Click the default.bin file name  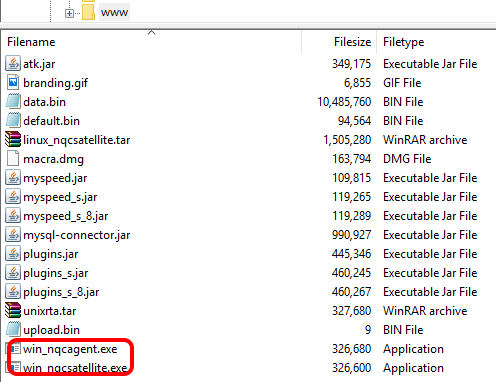click(x=51, y=121)
